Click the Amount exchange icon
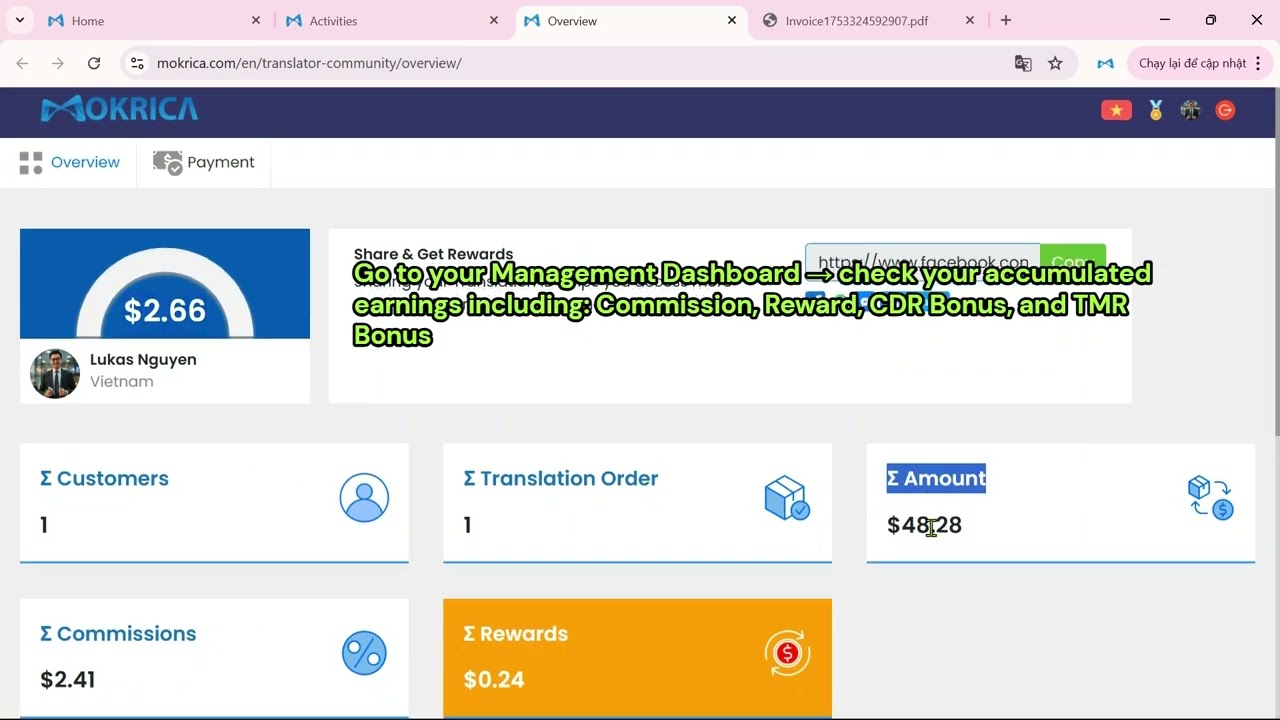Screen dimensions: 1280x720 pyautogui.click(x=1210, y=498)
